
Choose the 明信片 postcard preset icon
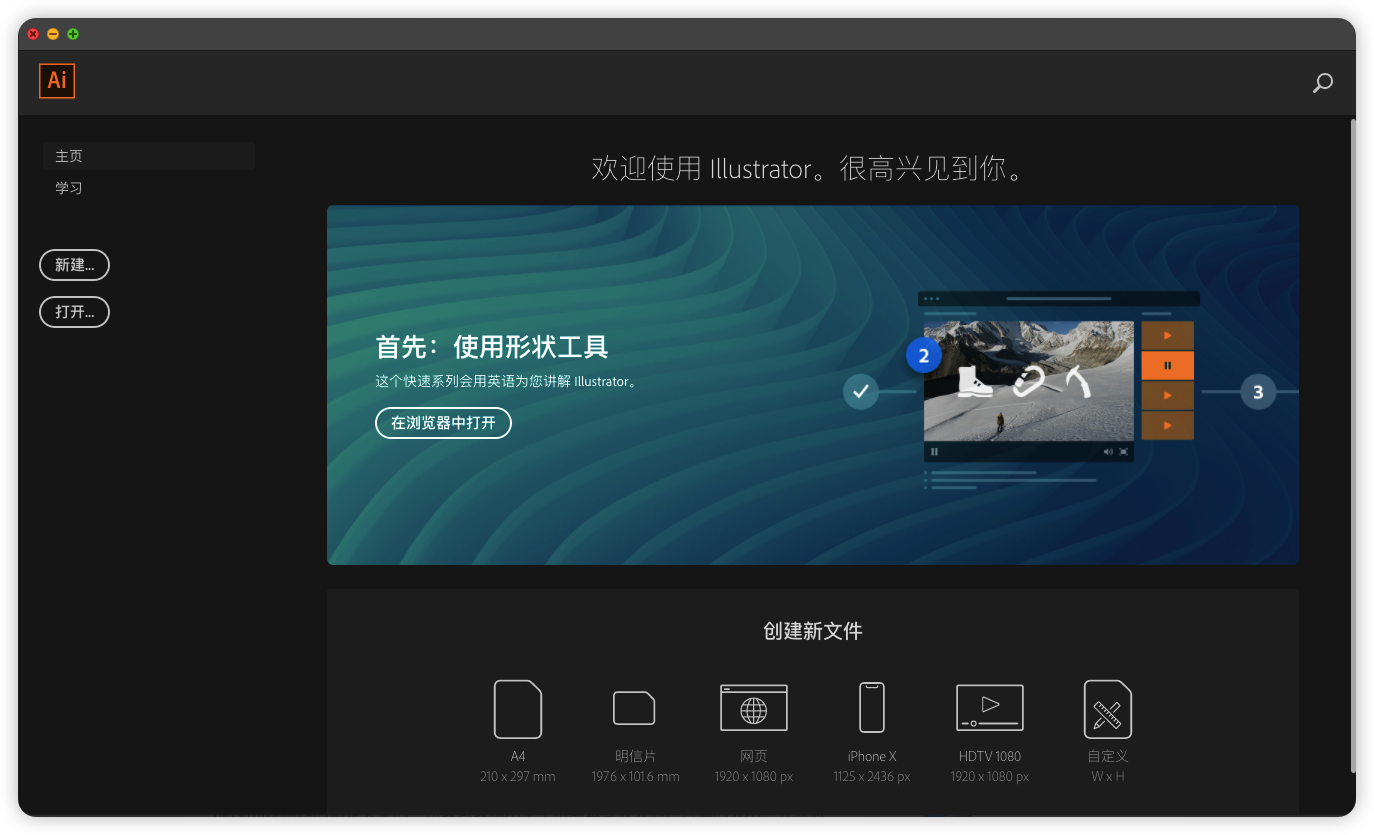click(634, 708)
